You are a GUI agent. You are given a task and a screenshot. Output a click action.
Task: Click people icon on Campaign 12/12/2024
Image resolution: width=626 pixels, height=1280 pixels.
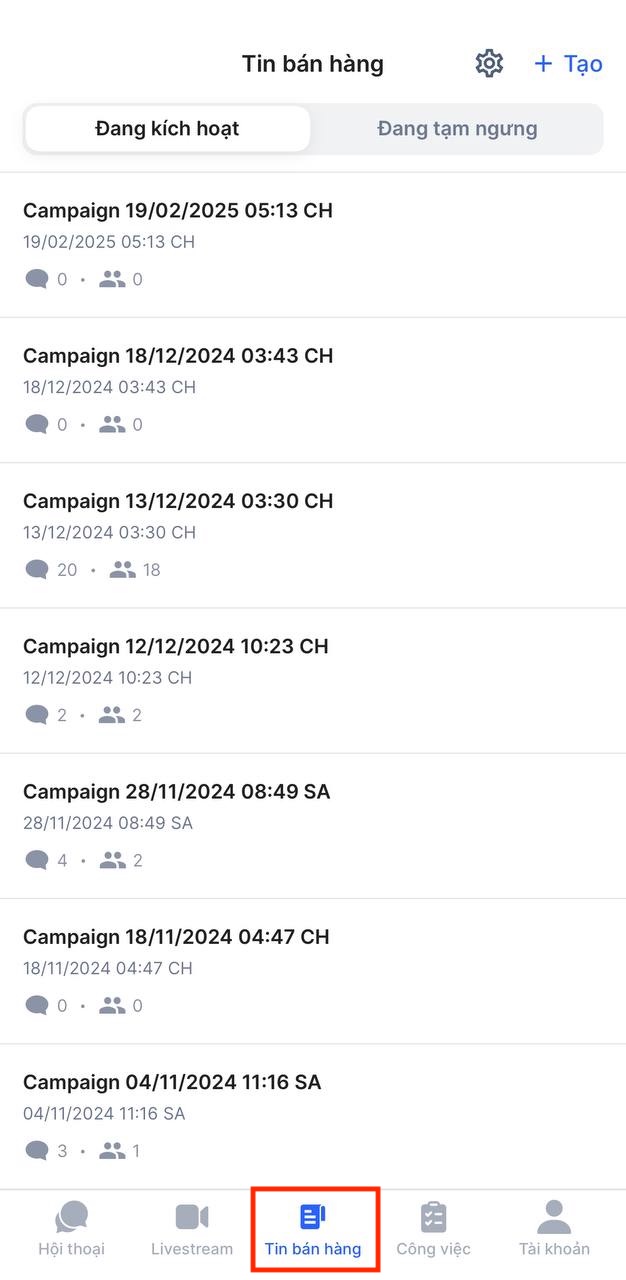(112, 715)
